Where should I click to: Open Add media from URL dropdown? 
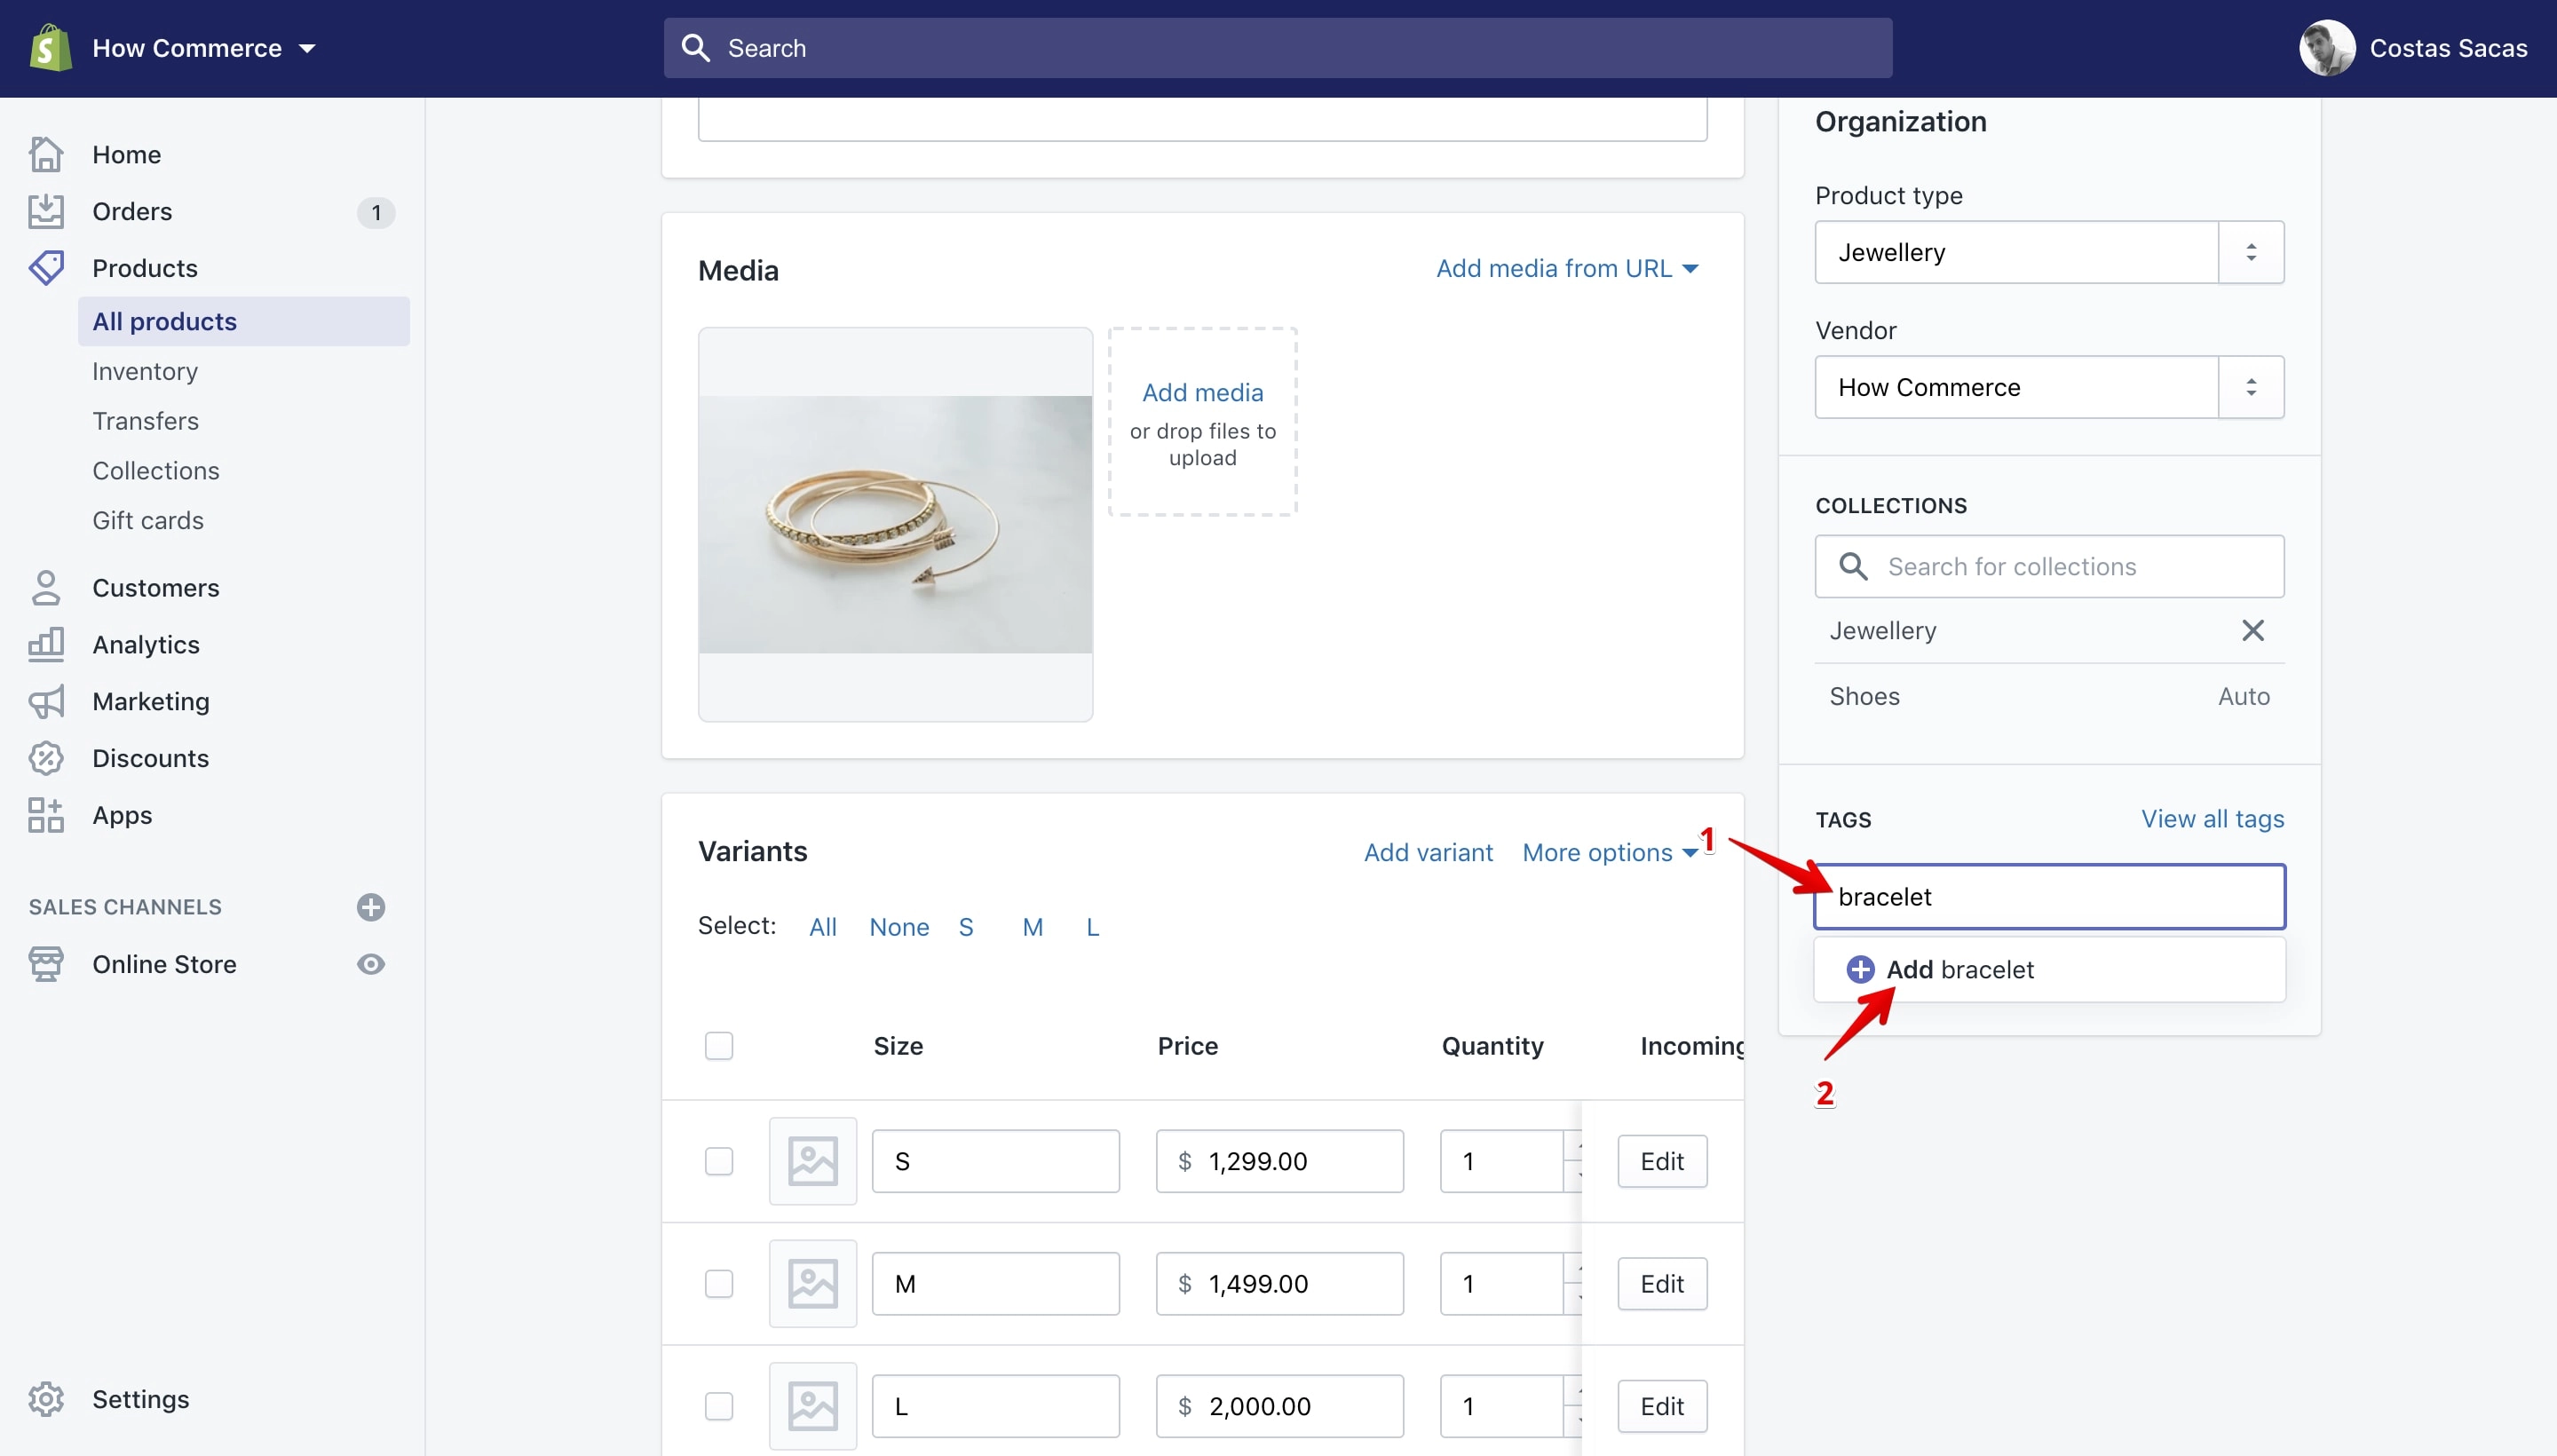pyautogui.click(x=1567, y=268)
